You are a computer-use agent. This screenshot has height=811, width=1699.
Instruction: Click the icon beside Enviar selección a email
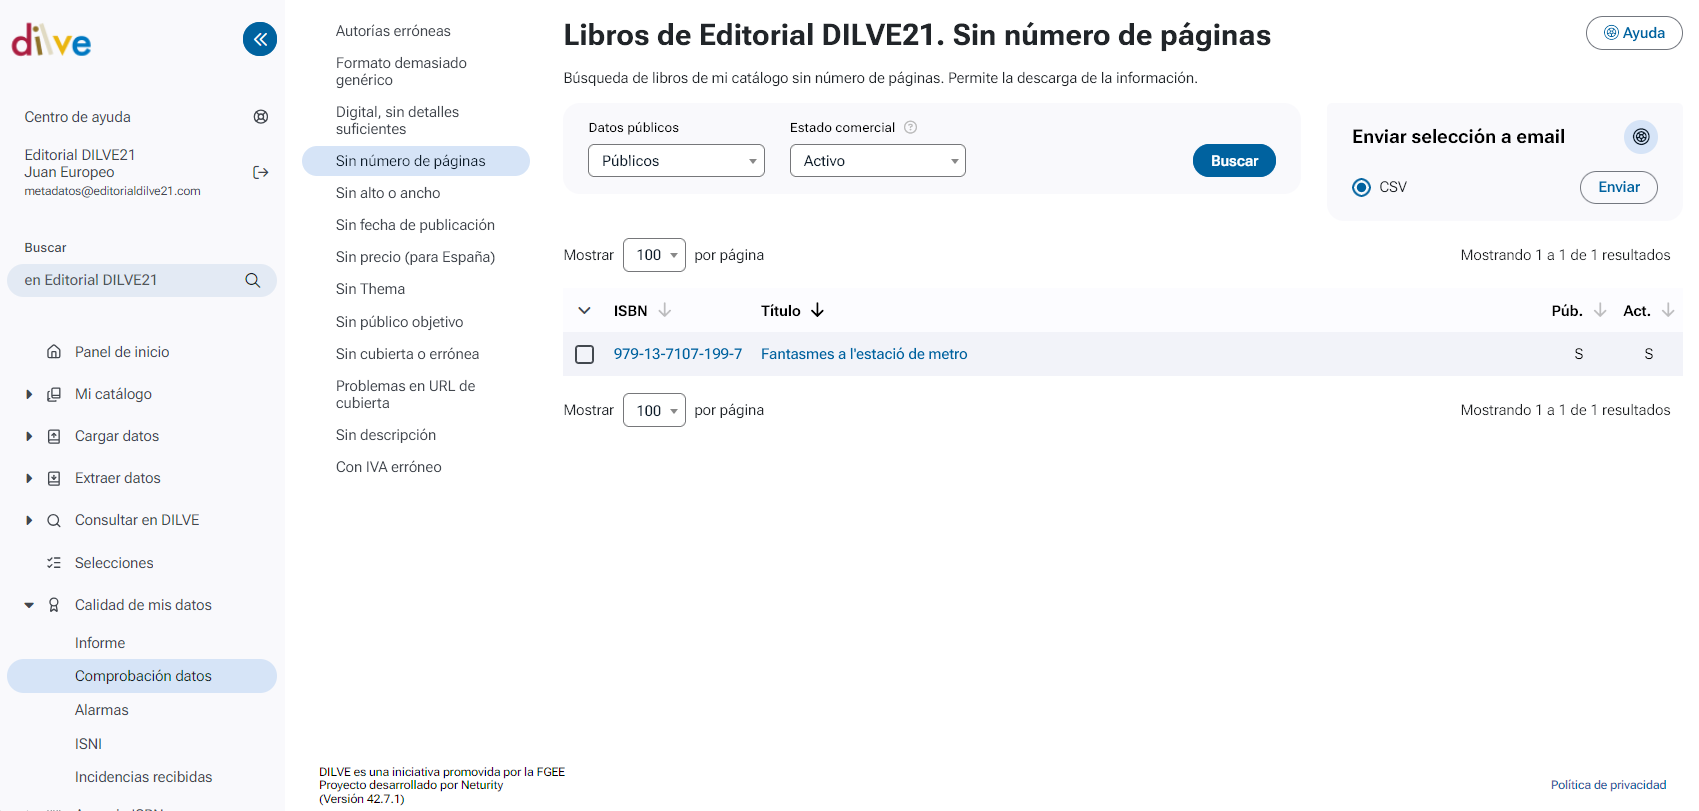pos(1640,137)
